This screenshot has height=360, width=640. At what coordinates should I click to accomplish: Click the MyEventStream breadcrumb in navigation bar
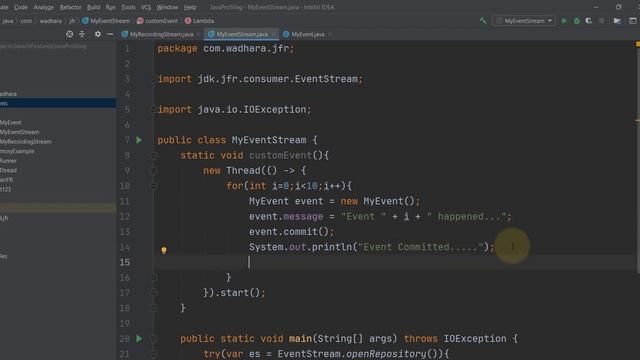tap(106, 21)
